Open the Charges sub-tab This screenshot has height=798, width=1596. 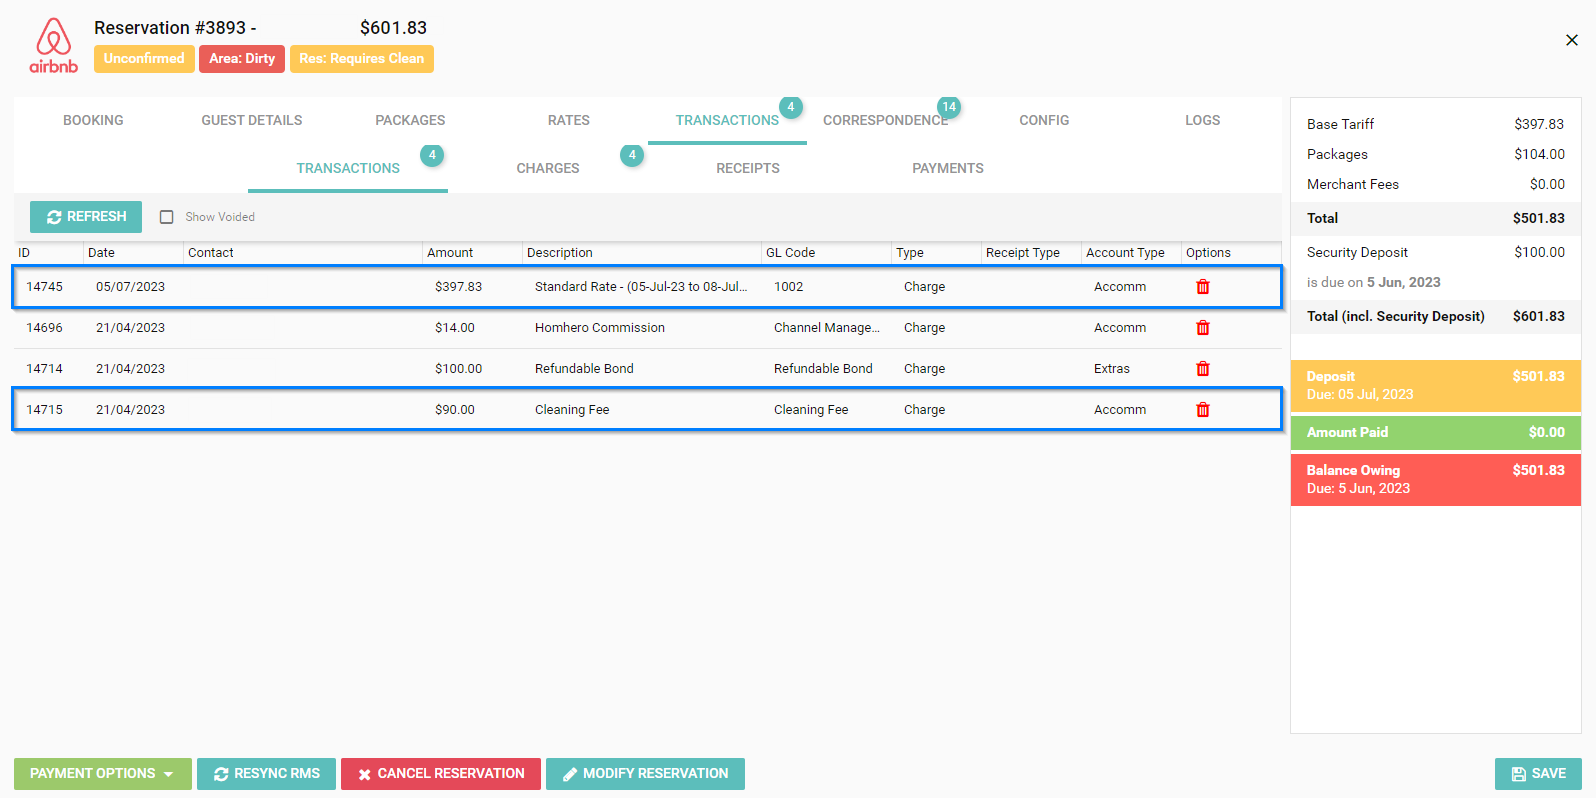click(x=547, y=168)
